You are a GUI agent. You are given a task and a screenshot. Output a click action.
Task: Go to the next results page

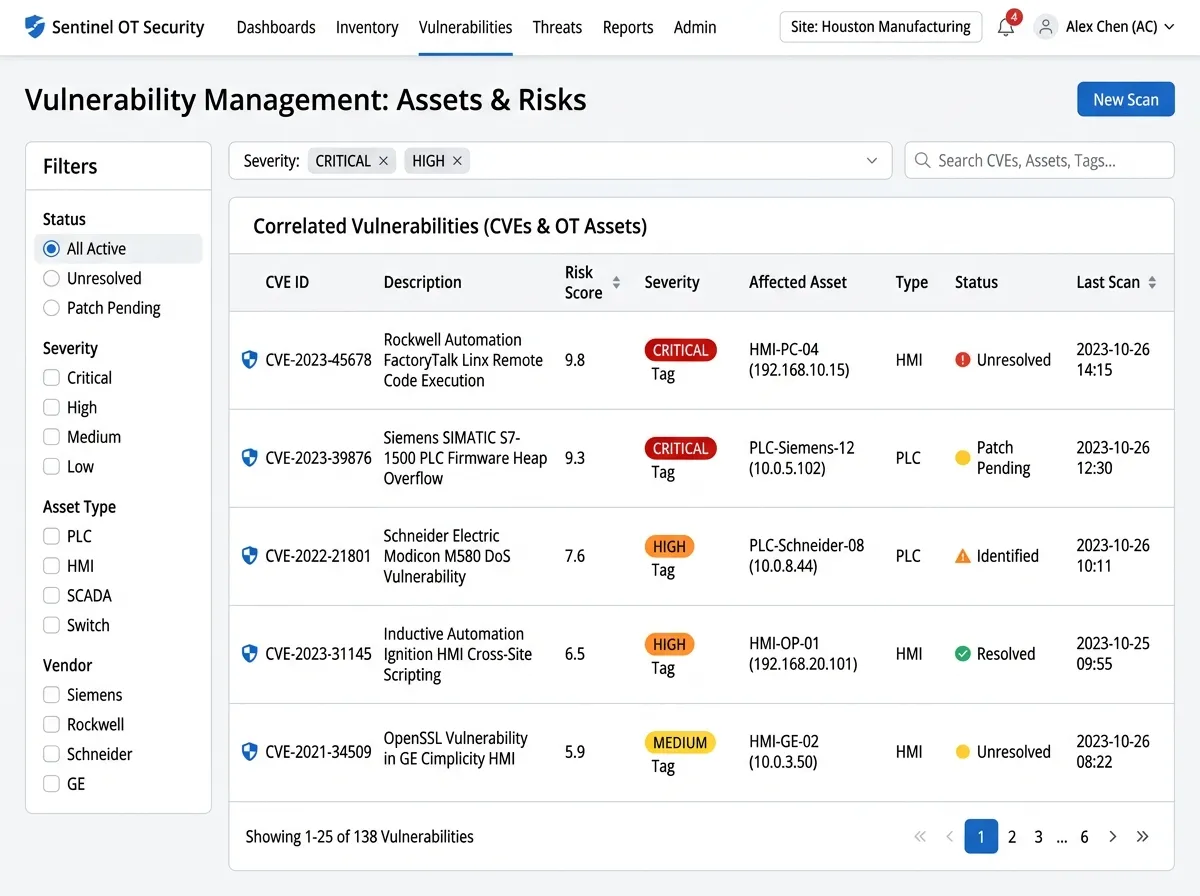1113,837
